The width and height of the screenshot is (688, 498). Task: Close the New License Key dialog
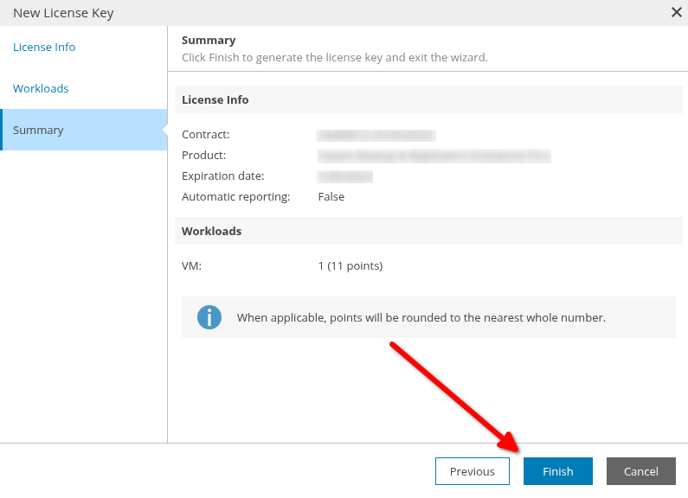tap(676, 12)
